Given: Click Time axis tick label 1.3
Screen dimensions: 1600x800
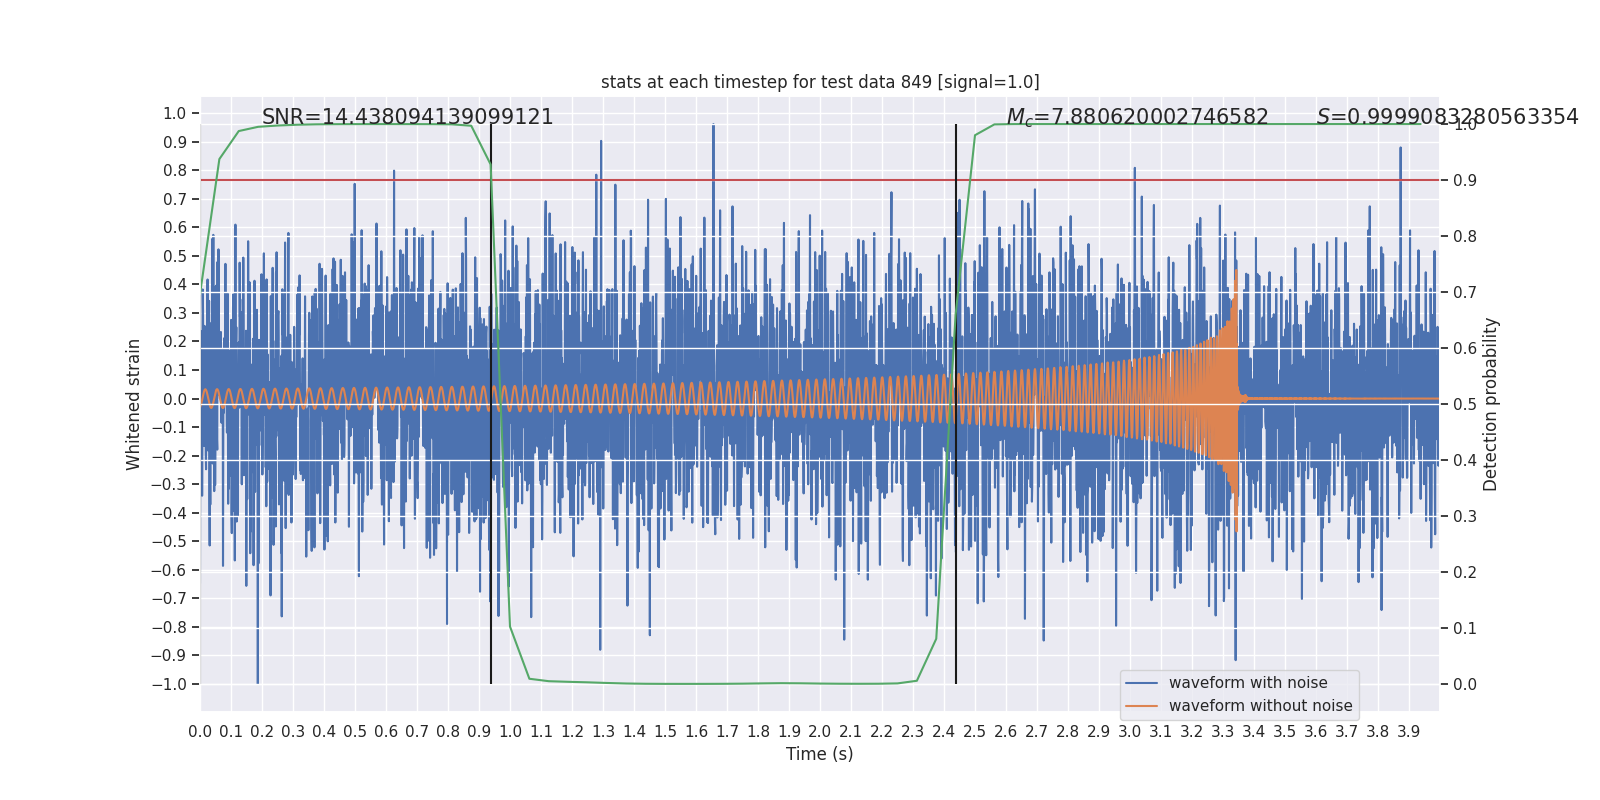Looking at the screenshot, I should coord(603,732).
